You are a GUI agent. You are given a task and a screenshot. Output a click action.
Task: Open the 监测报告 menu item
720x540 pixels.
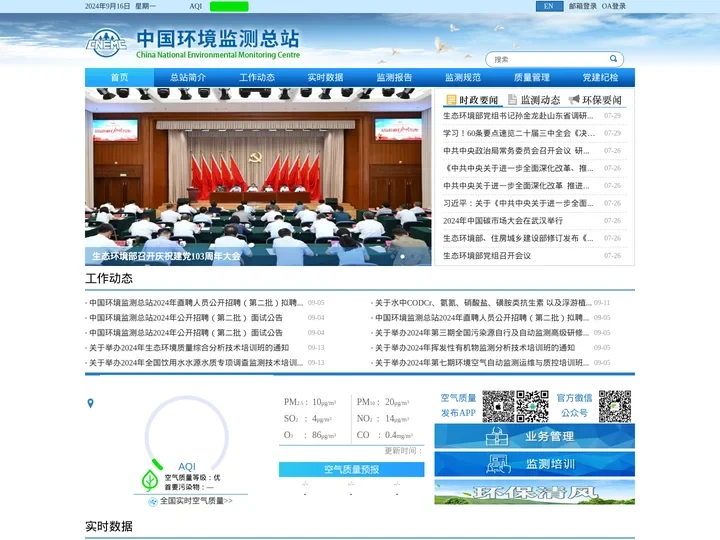[x=394, y=77]
